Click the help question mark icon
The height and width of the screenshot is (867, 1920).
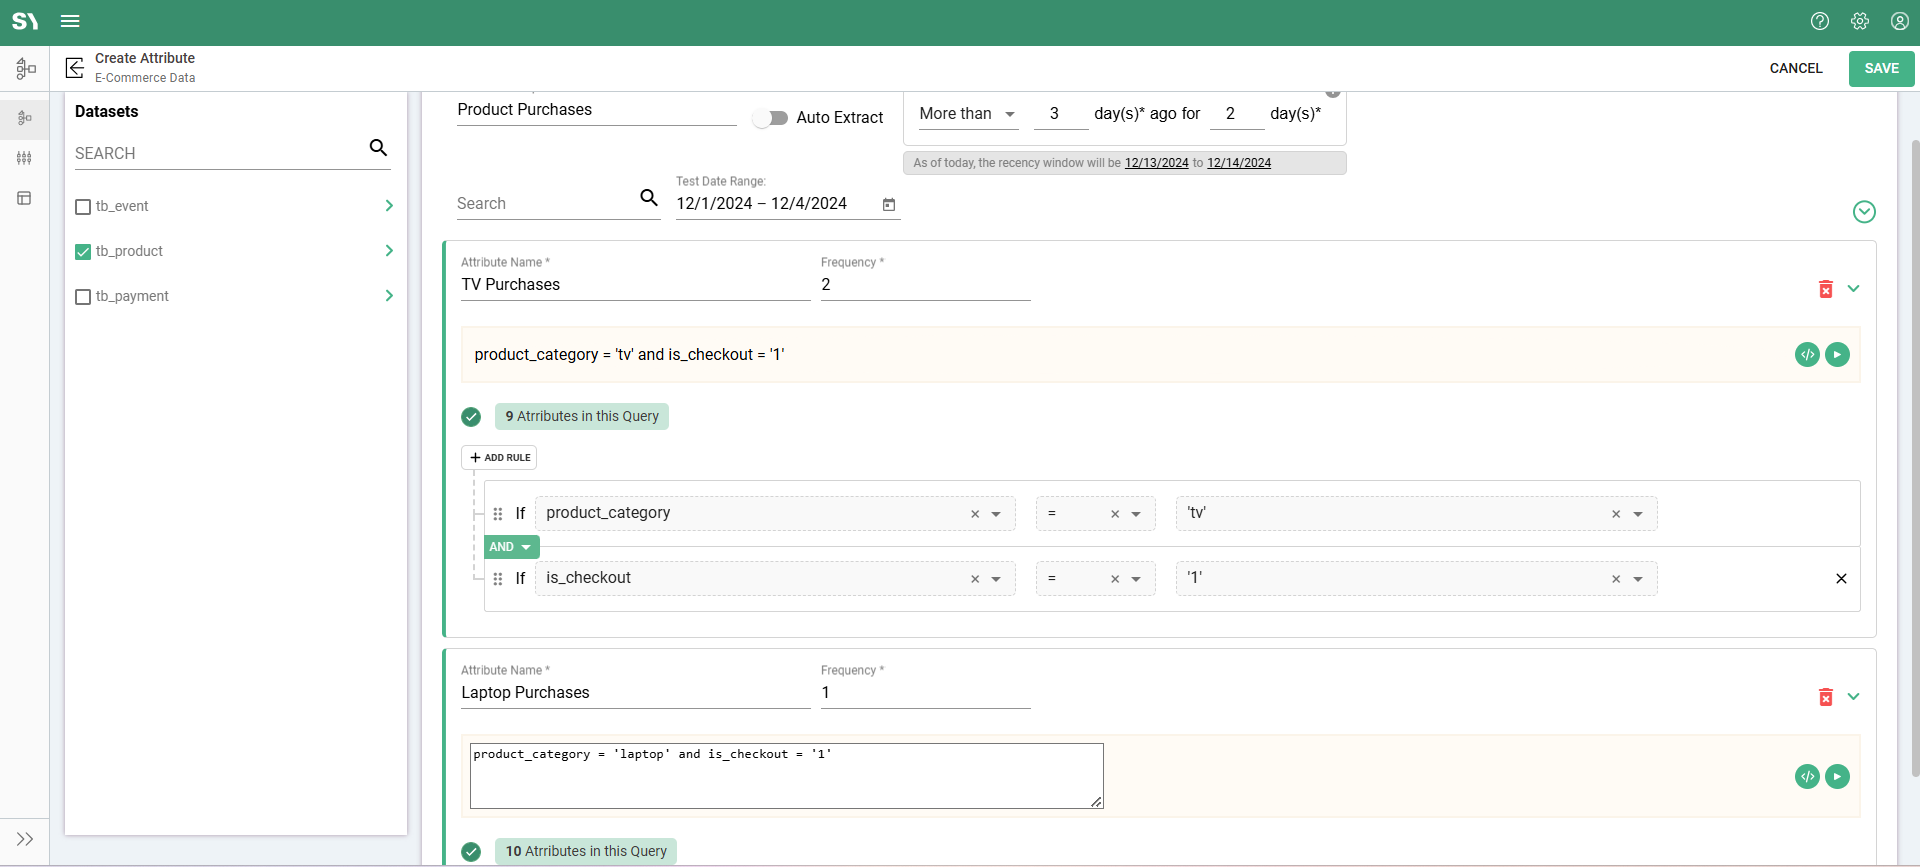click(x=1820, y=21)
